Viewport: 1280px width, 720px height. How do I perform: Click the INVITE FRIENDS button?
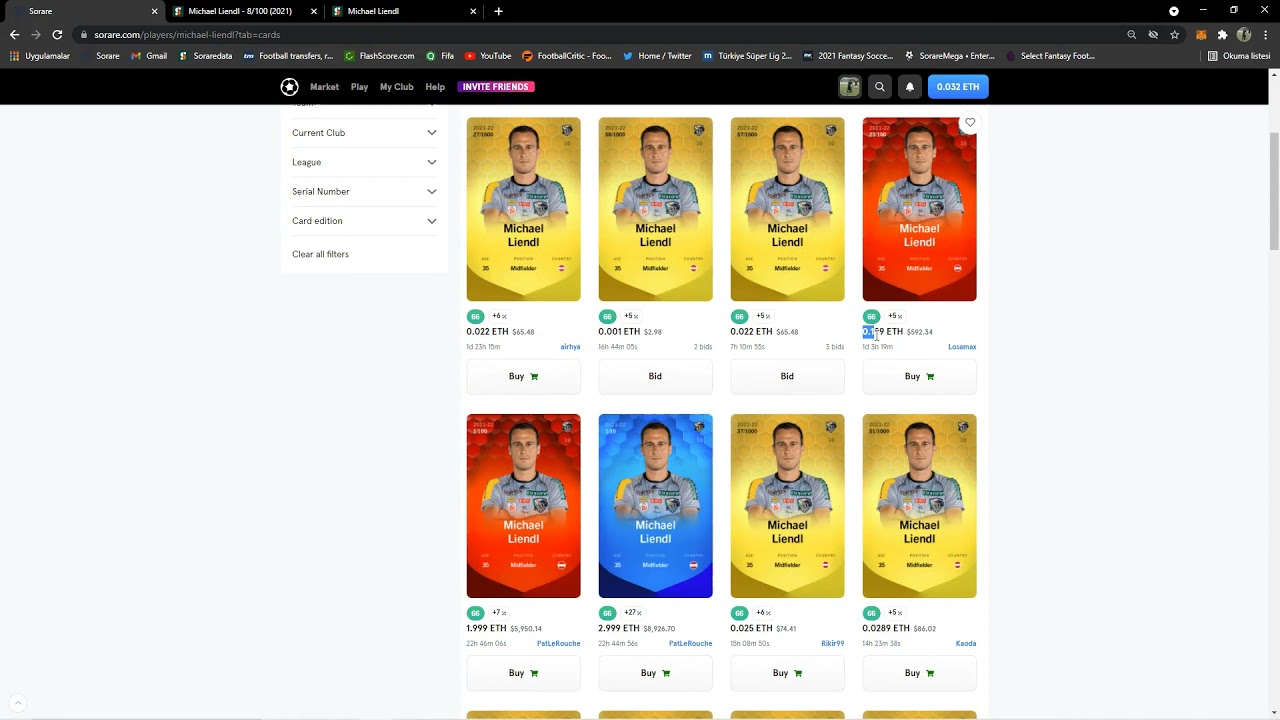coord(495,87)
